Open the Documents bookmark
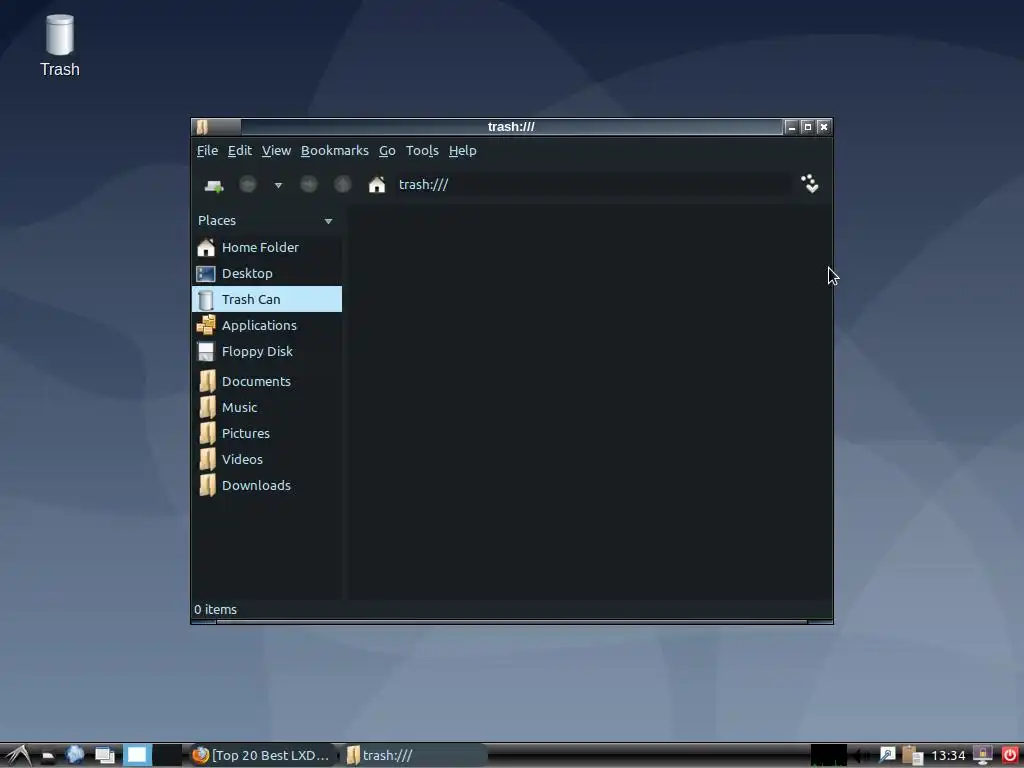The image size is (1024, 768). (x=267, y=381)
